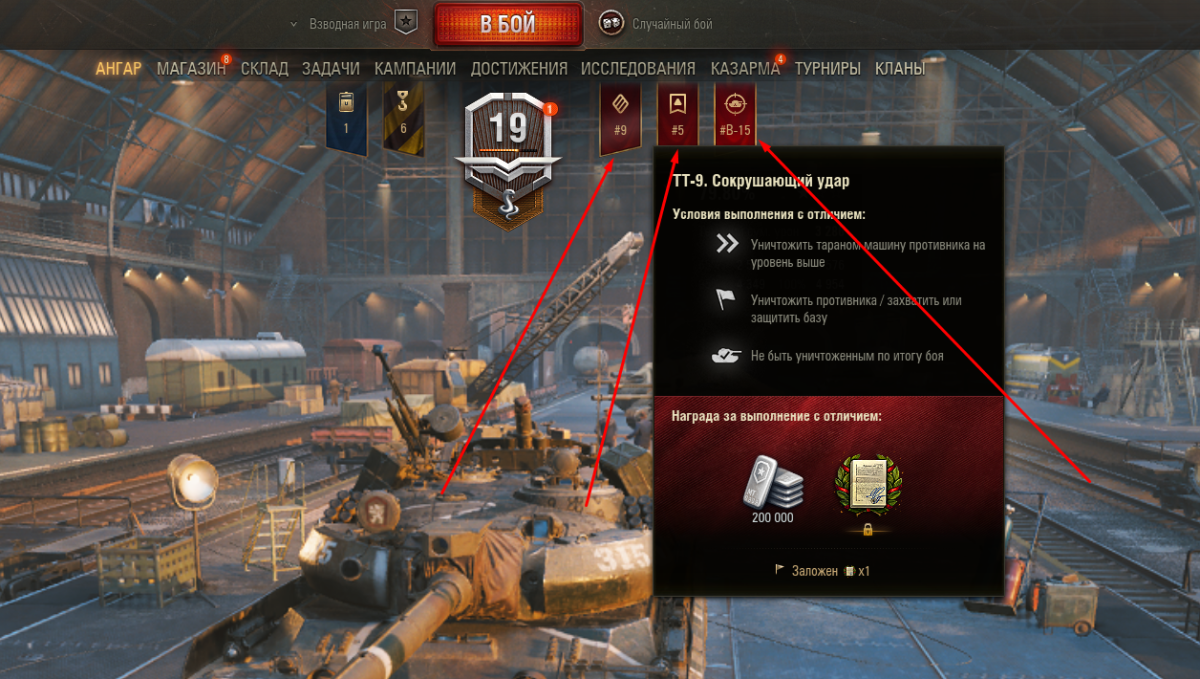Open the level 19 battle pass emblem
1200x679 pixels.
508,160
